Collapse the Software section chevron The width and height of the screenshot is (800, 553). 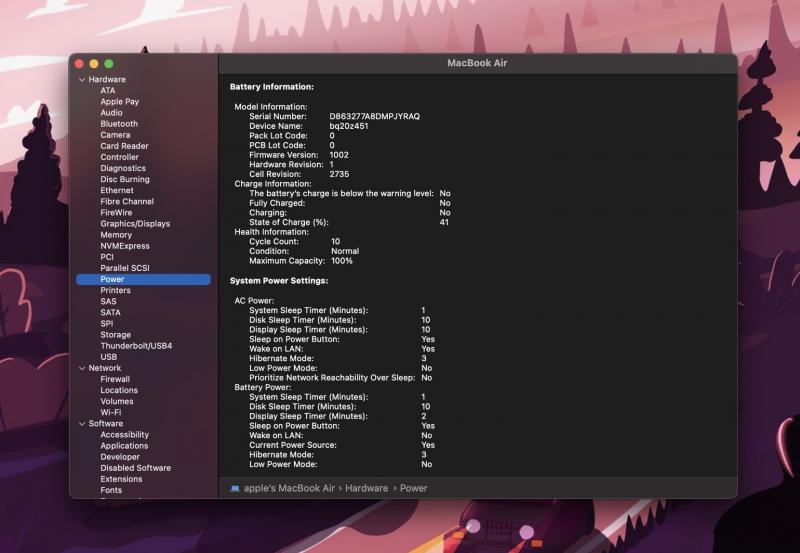[x=82, y=424]
